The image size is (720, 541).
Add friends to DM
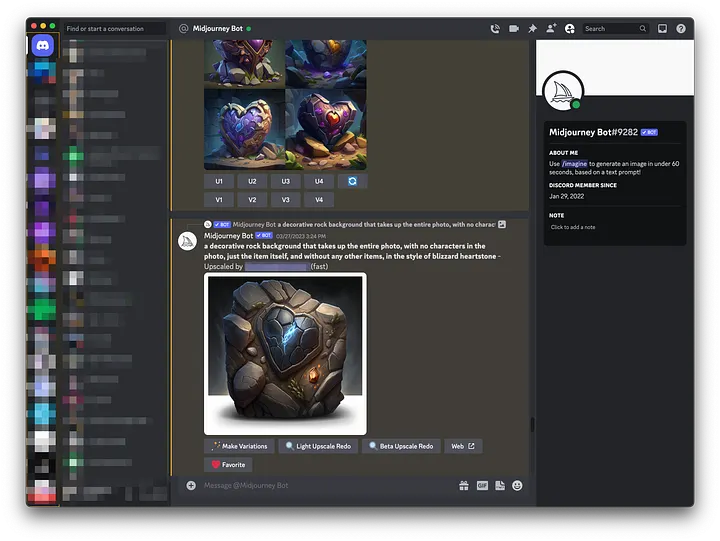551,29
